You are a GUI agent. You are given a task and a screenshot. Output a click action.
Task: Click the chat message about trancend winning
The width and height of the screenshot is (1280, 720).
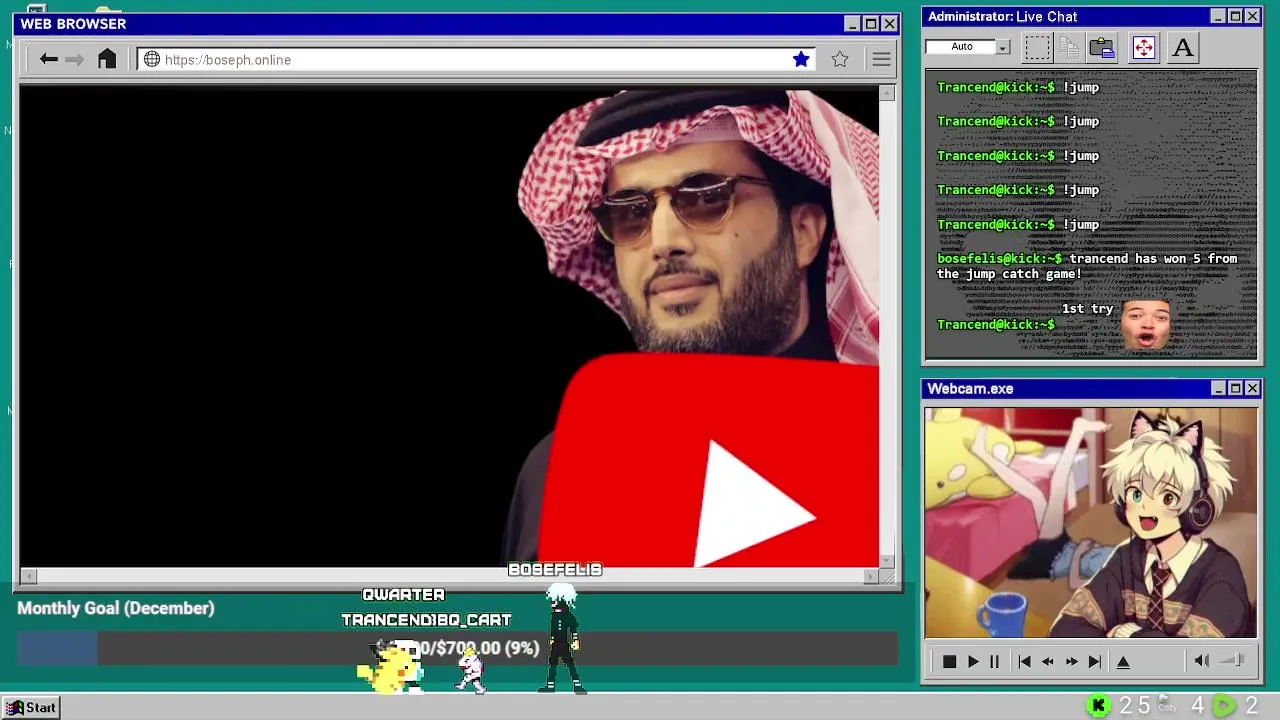click(x=1087, y=266)
